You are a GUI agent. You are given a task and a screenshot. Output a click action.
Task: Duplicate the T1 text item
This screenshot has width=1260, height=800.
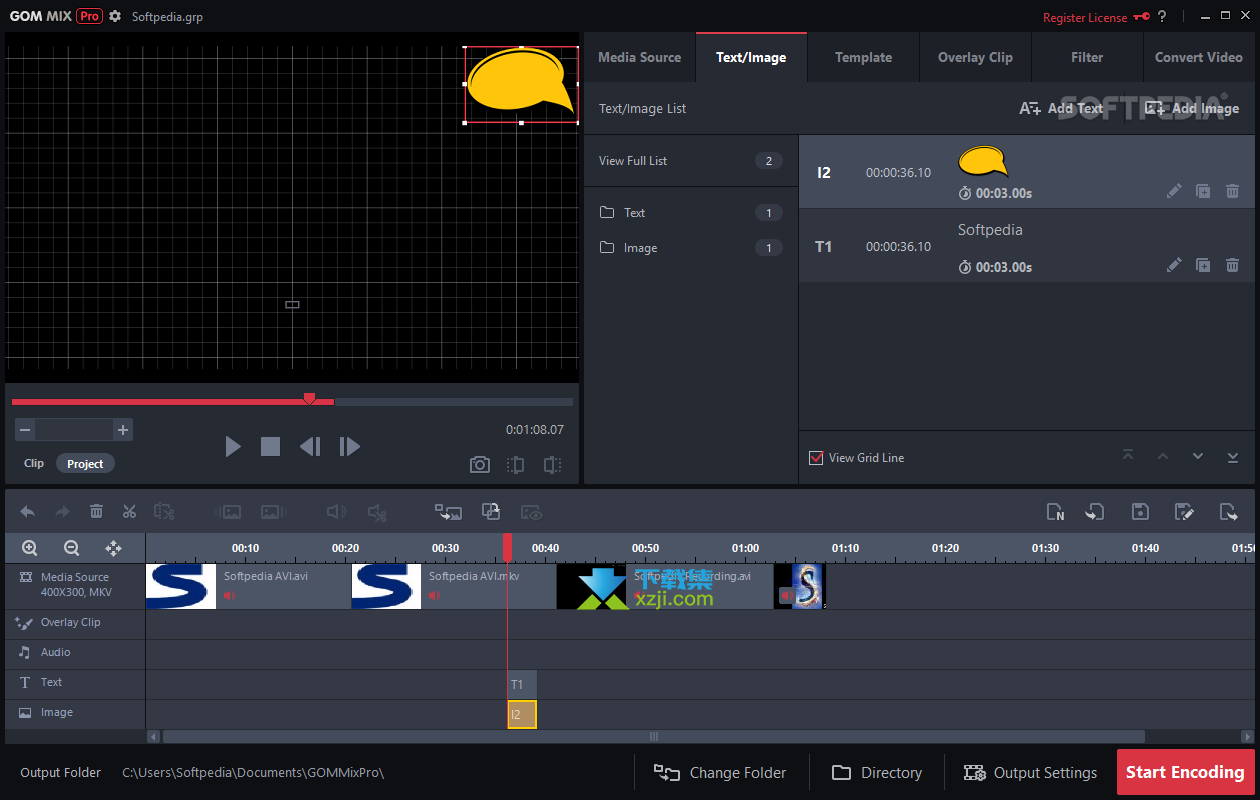click(1203, 265)
